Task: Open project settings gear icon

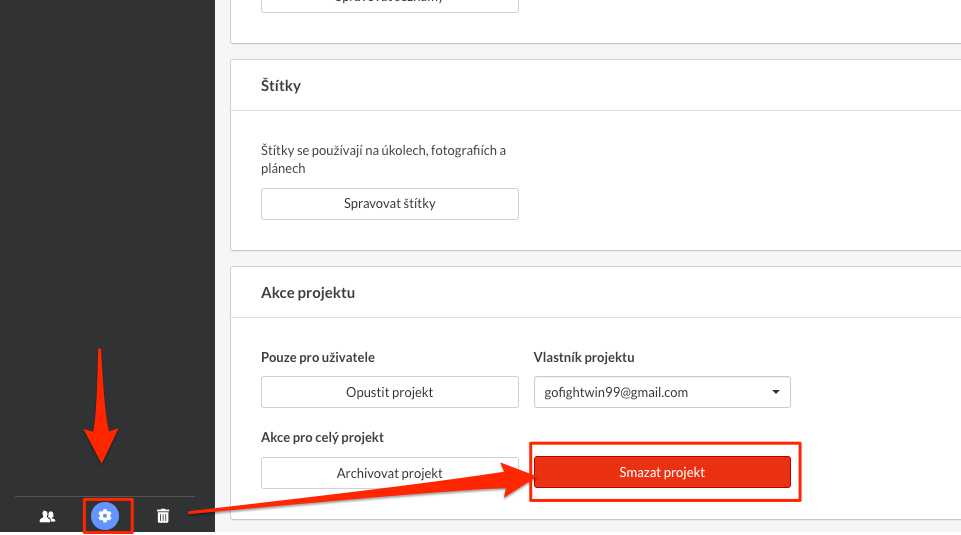Action: [105, 516]
